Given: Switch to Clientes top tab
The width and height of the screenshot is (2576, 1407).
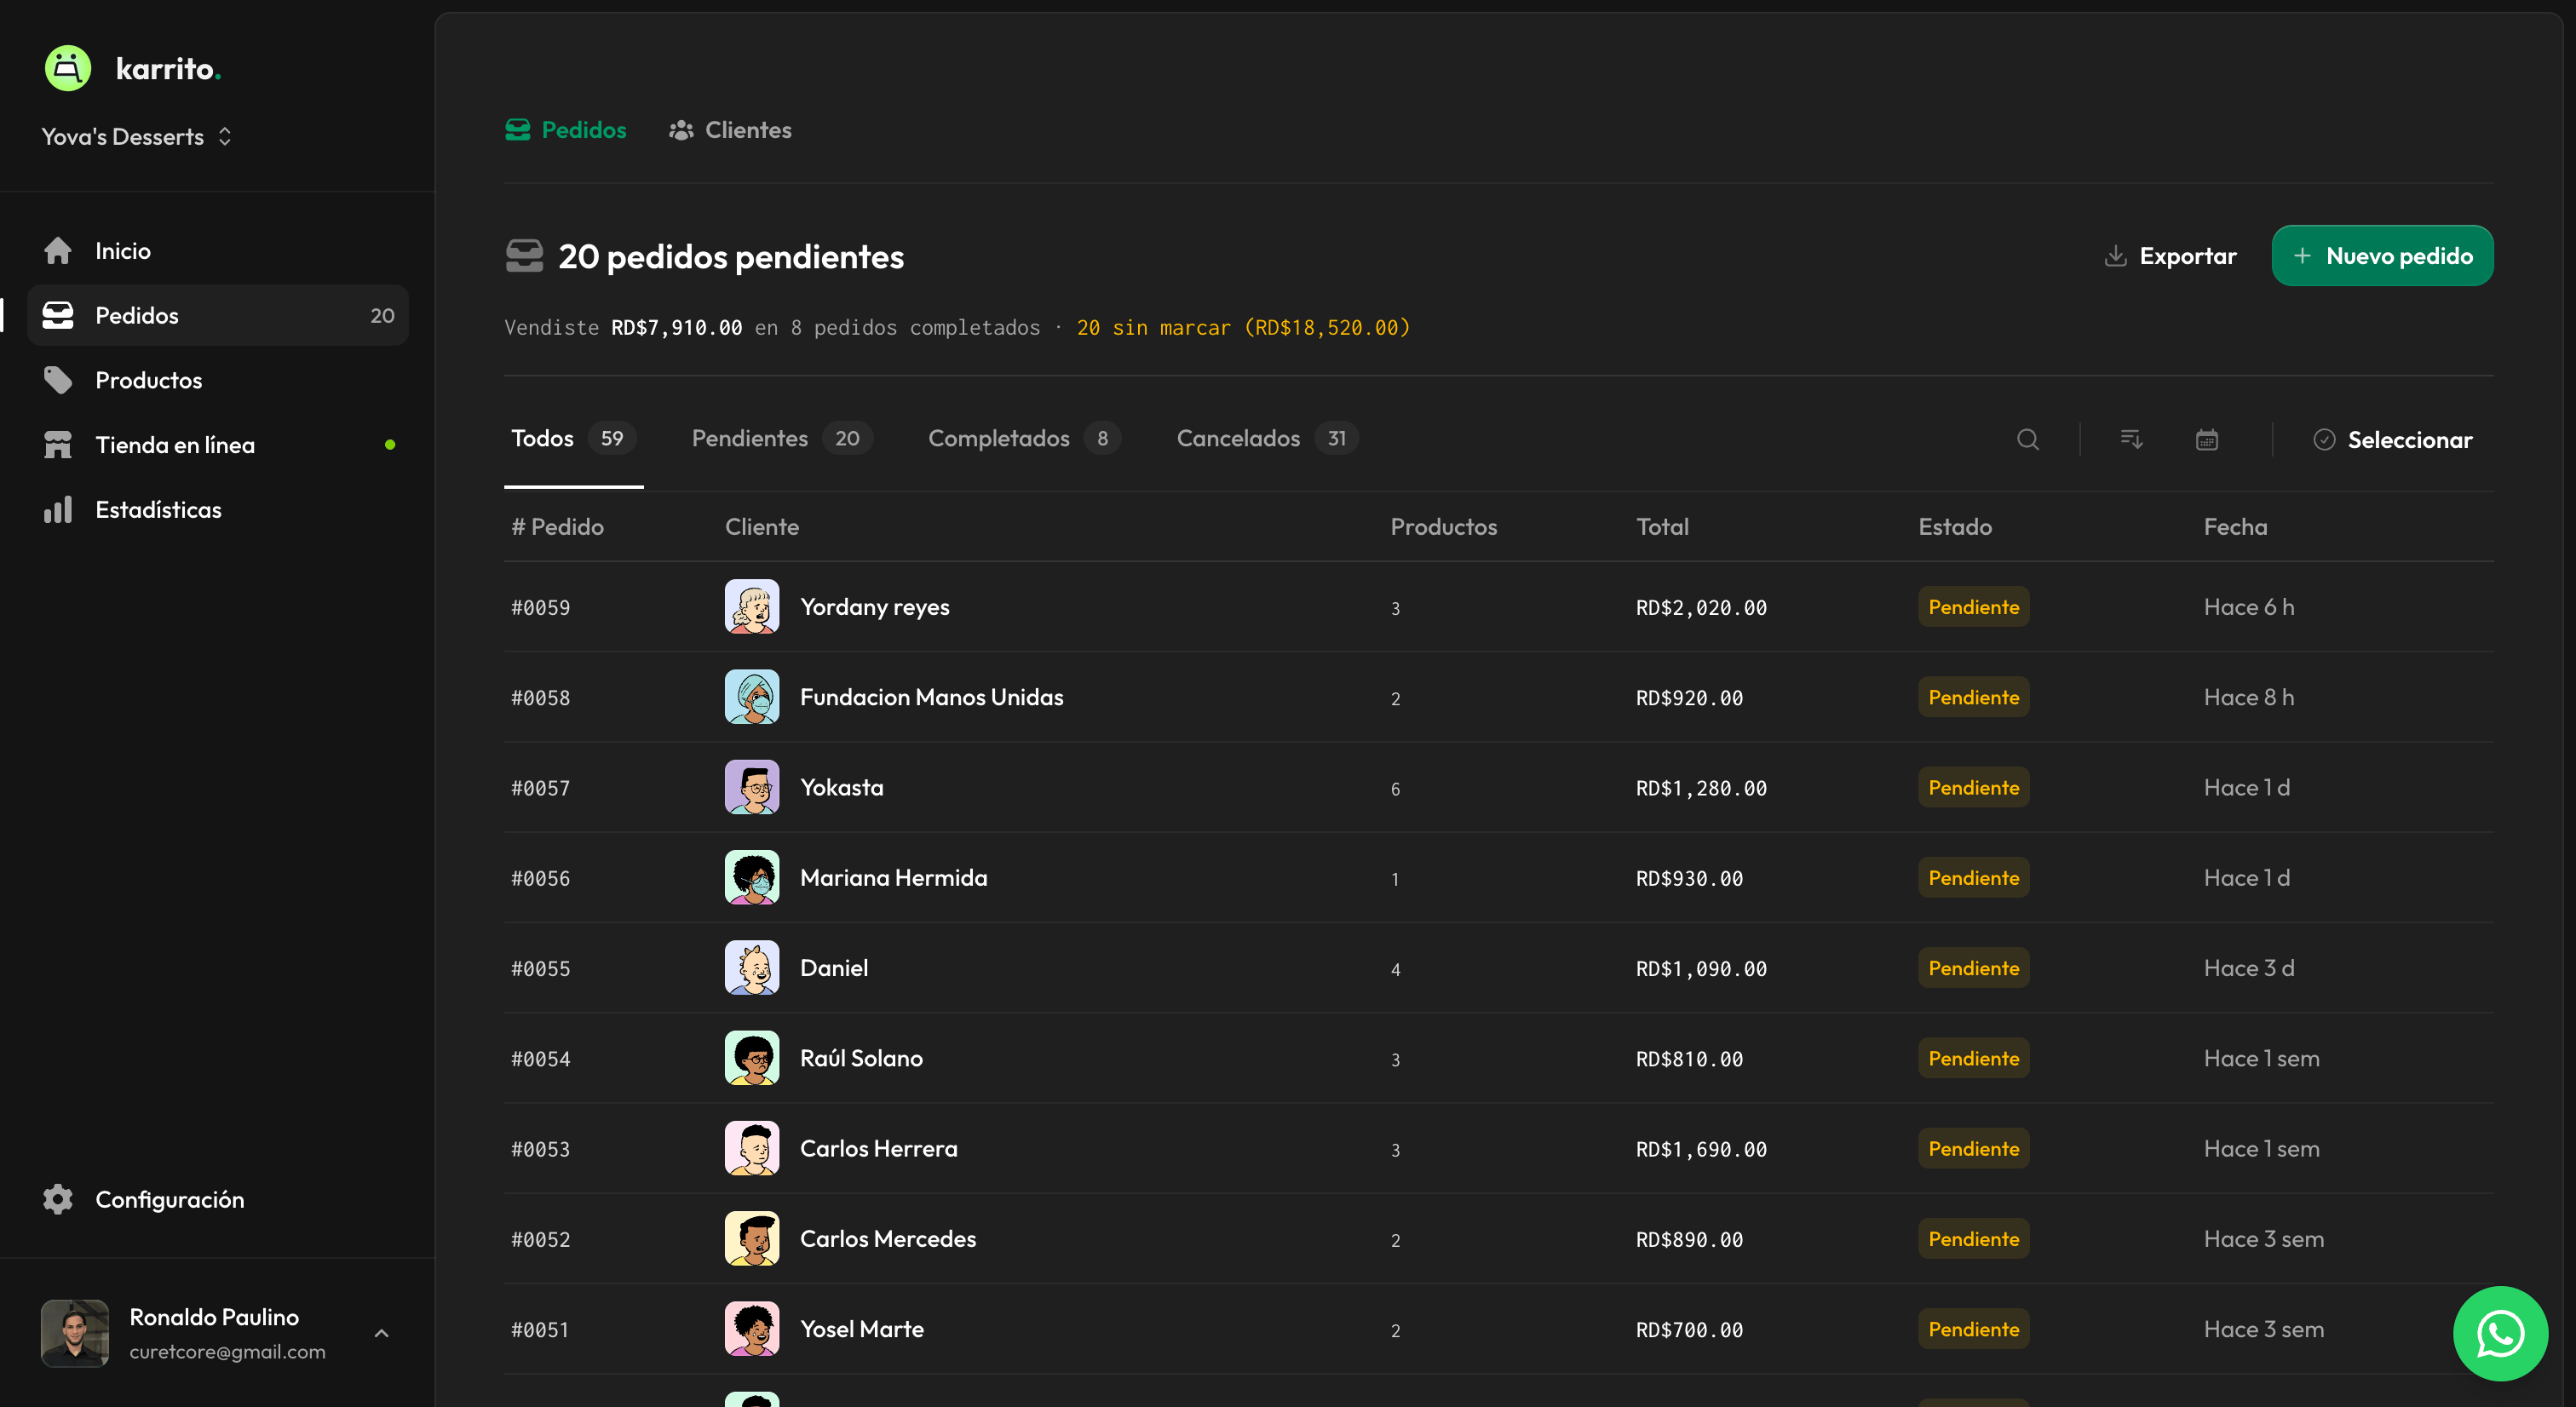Looking at the screenshot, I should [x=730, y=130].
